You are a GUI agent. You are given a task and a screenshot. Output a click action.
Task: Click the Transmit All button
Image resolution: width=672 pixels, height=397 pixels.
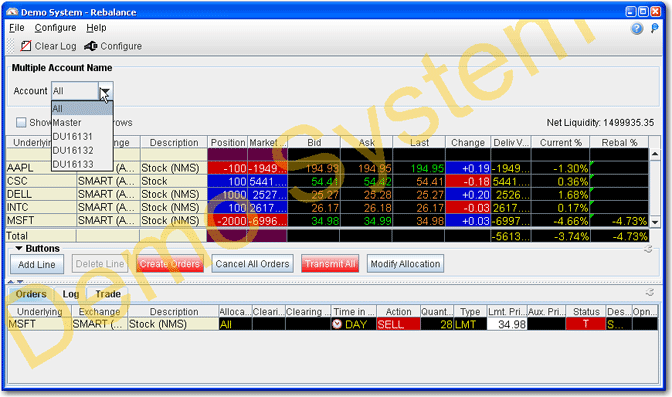tap(330, 264)
